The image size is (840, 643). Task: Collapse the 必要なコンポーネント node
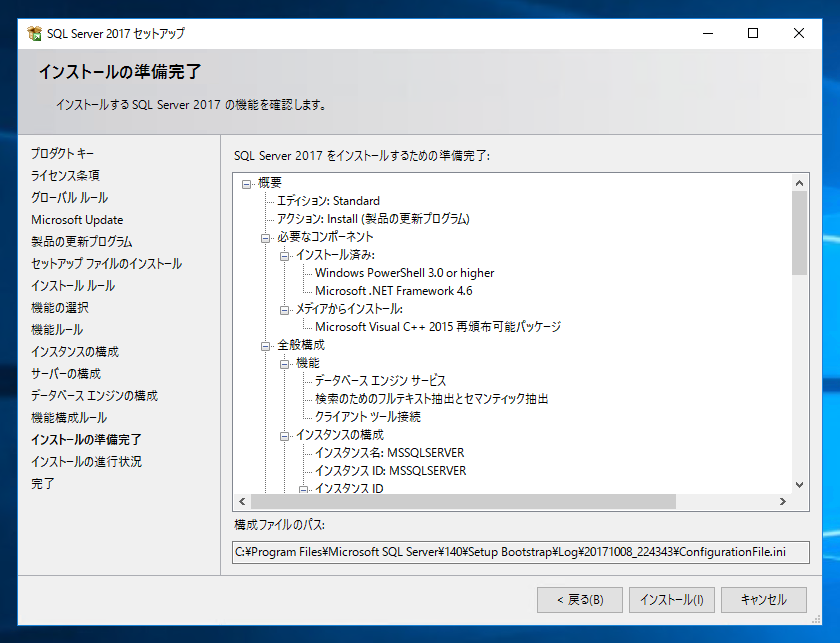265,238
